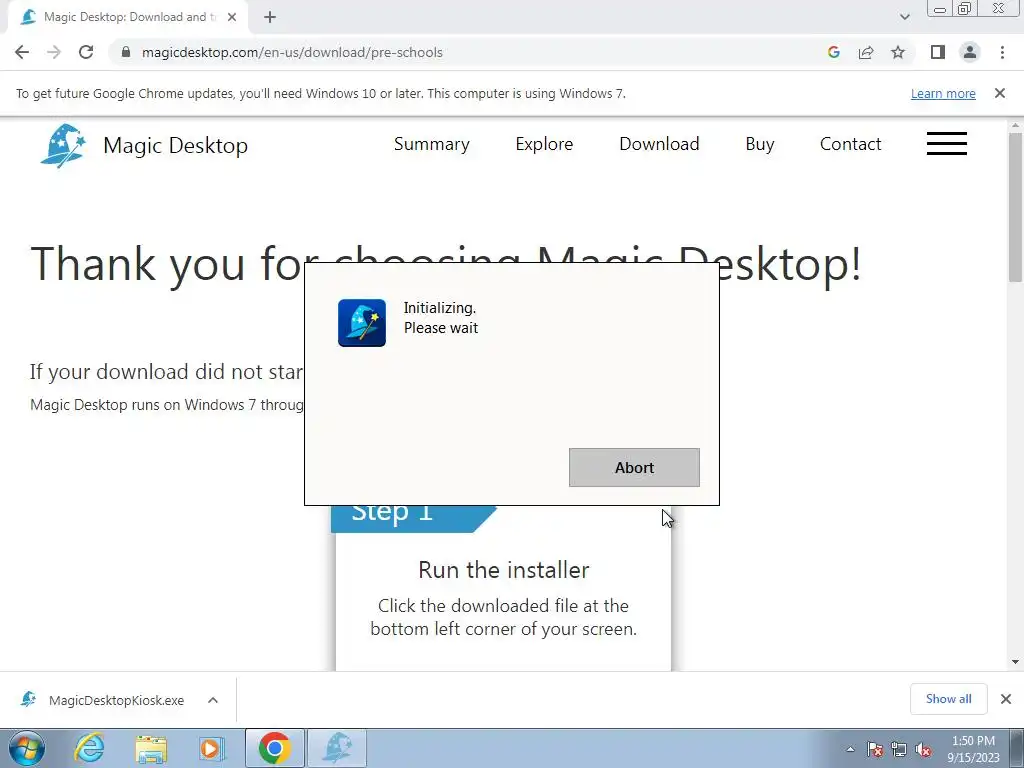Image resolution: width=1024 pixels, height=768 pixels.
Task: Select Magic Desktop installer taskbar button
Action: click(x=337, y=748)
